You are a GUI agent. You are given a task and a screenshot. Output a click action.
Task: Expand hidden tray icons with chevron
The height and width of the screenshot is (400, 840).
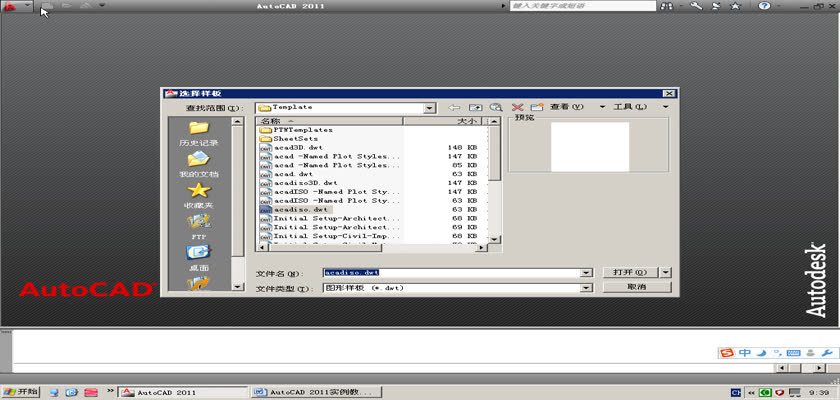[x=752, y=393]
